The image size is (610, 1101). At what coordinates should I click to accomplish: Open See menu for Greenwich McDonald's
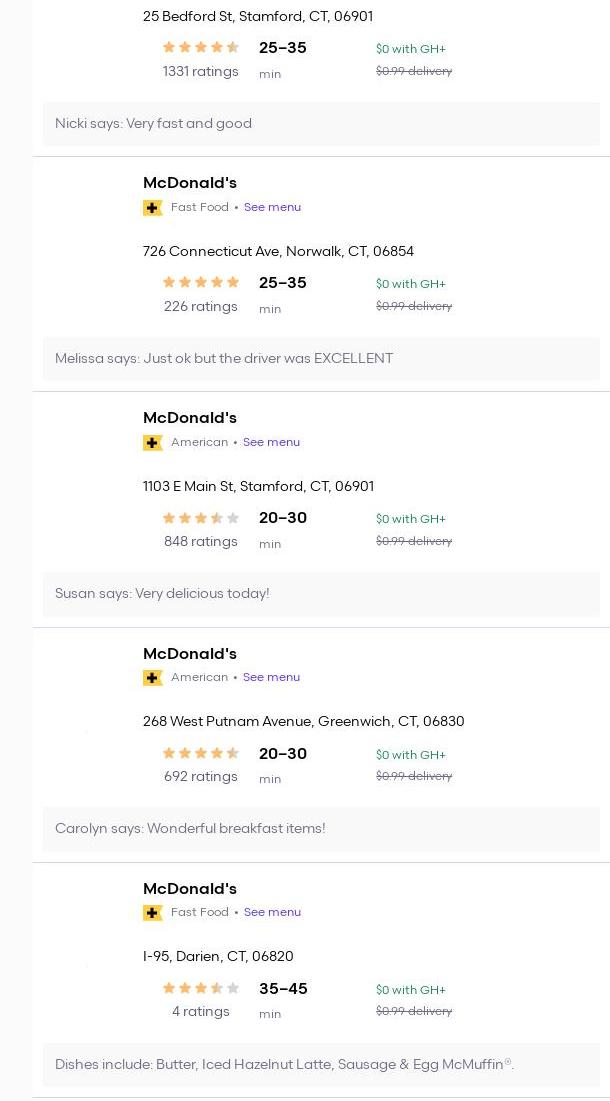[x=272, y=678]
